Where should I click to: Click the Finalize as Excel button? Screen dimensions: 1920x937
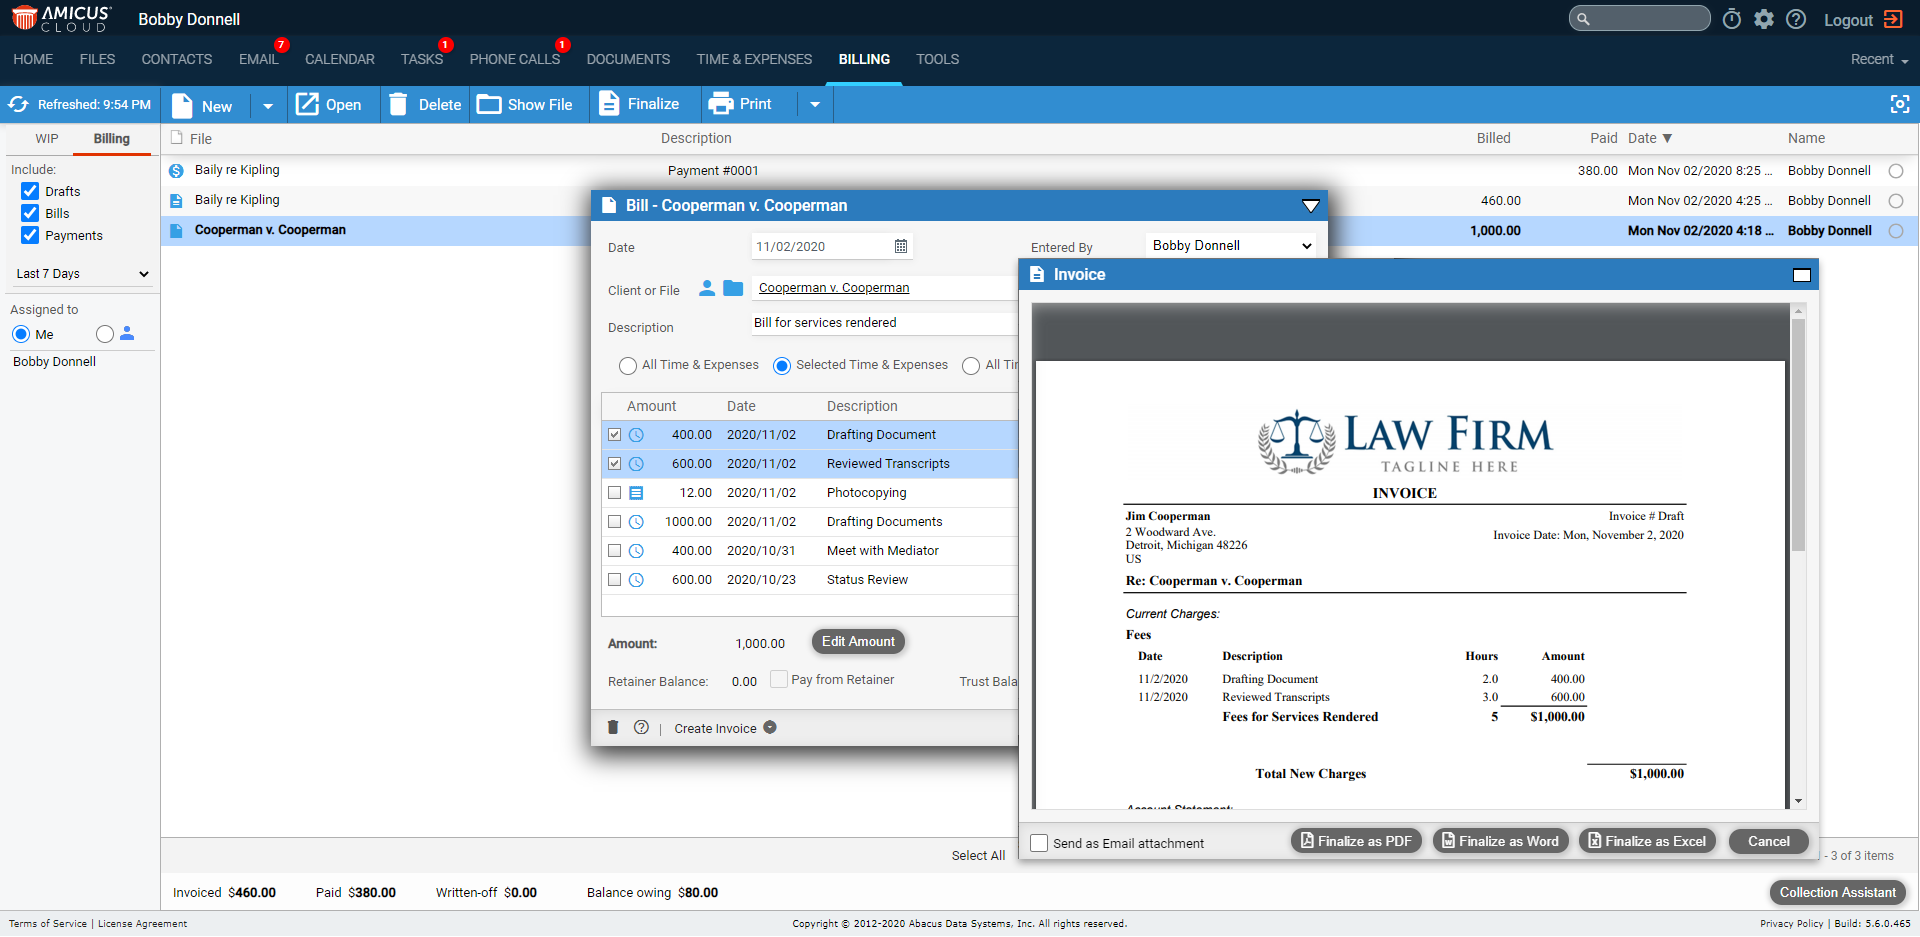[x=1647, y=841]
